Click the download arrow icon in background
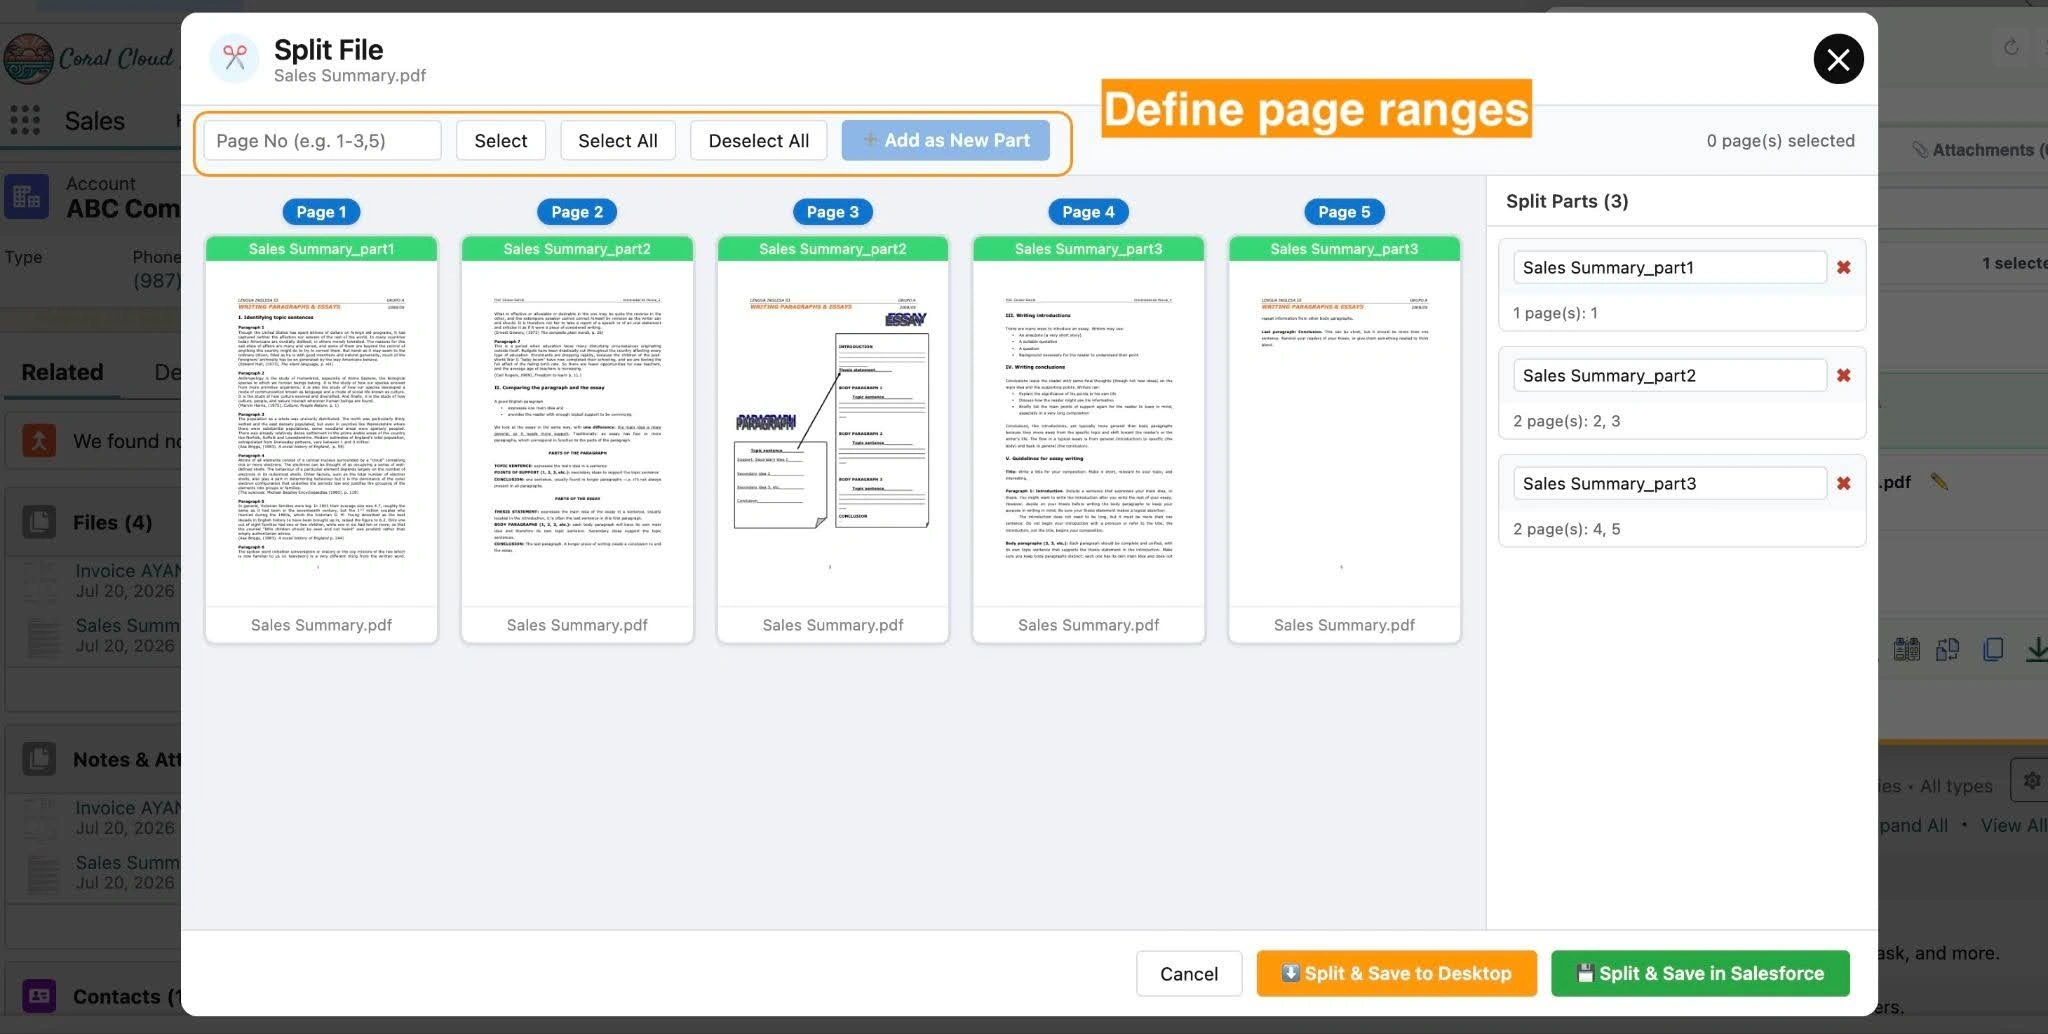2048x1034 pixels. (2037, 649)
